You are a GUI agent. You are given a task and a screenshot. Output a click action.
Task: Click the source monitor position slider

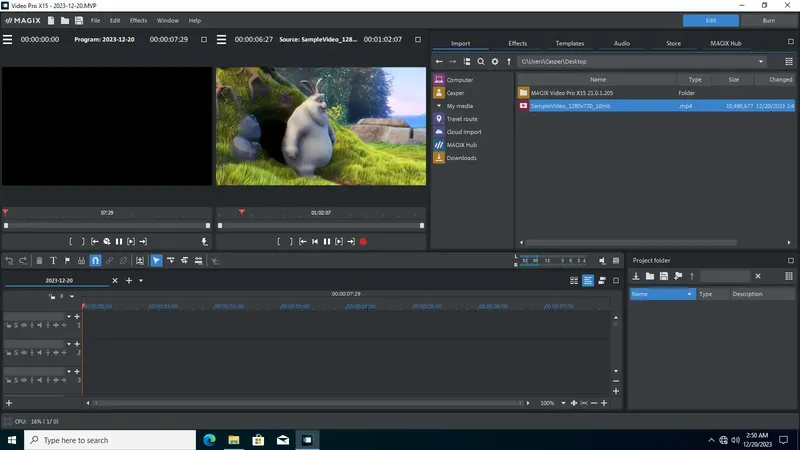320,225
